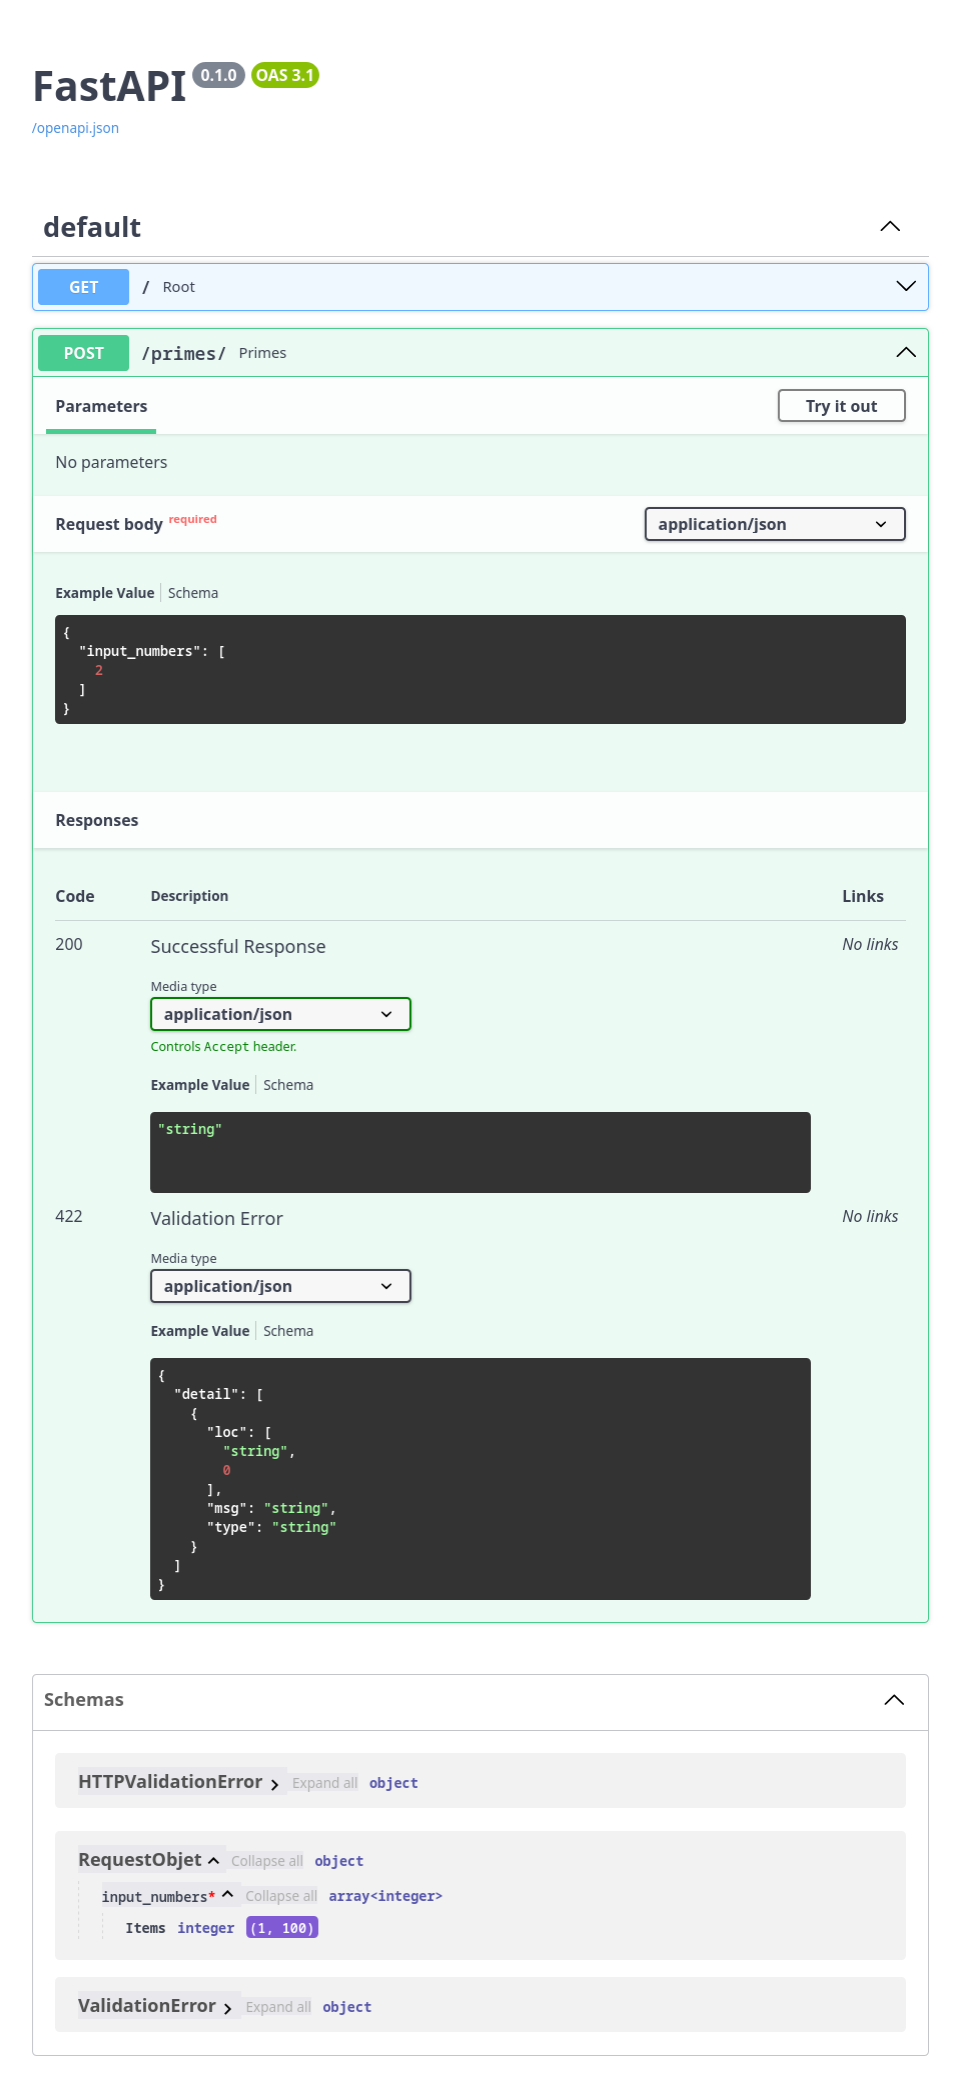Click Collapse all next to RequestObjet
This screenshot has height=2089, width=960.
point(267,1861)
